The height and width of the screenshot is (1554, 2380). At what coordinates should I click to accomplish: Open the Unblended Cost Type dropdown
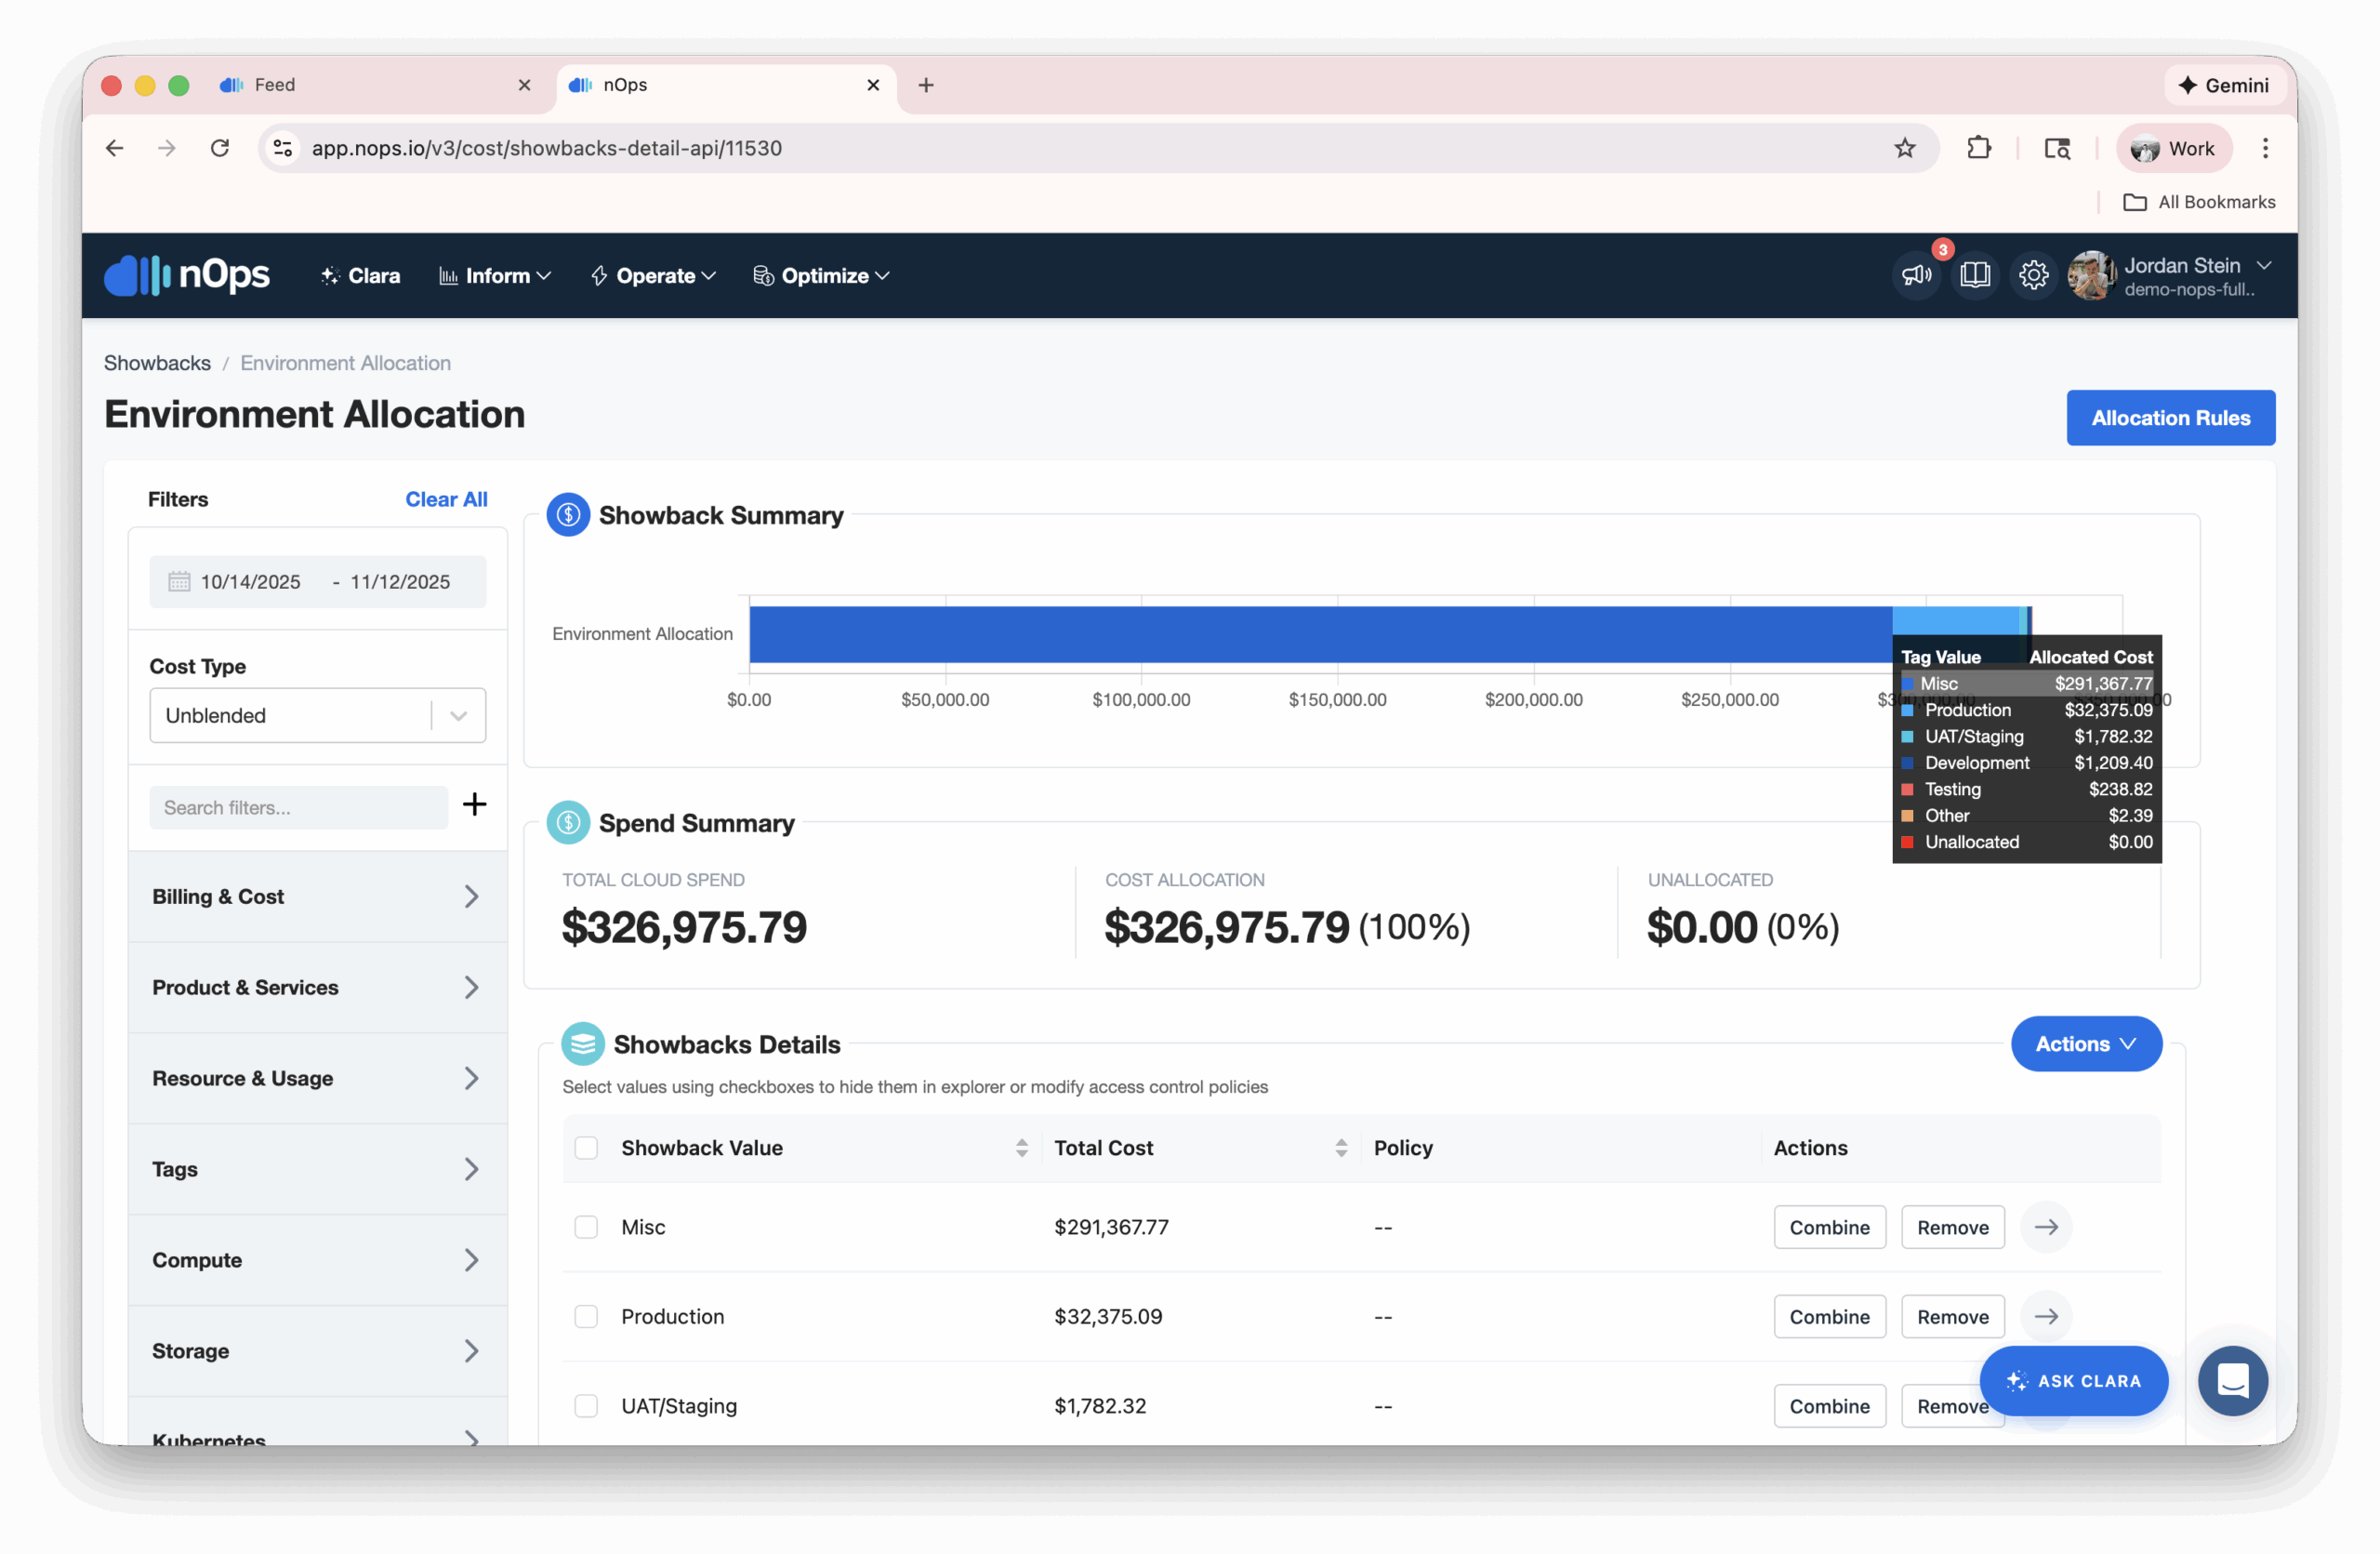click(x=317, y=715)
